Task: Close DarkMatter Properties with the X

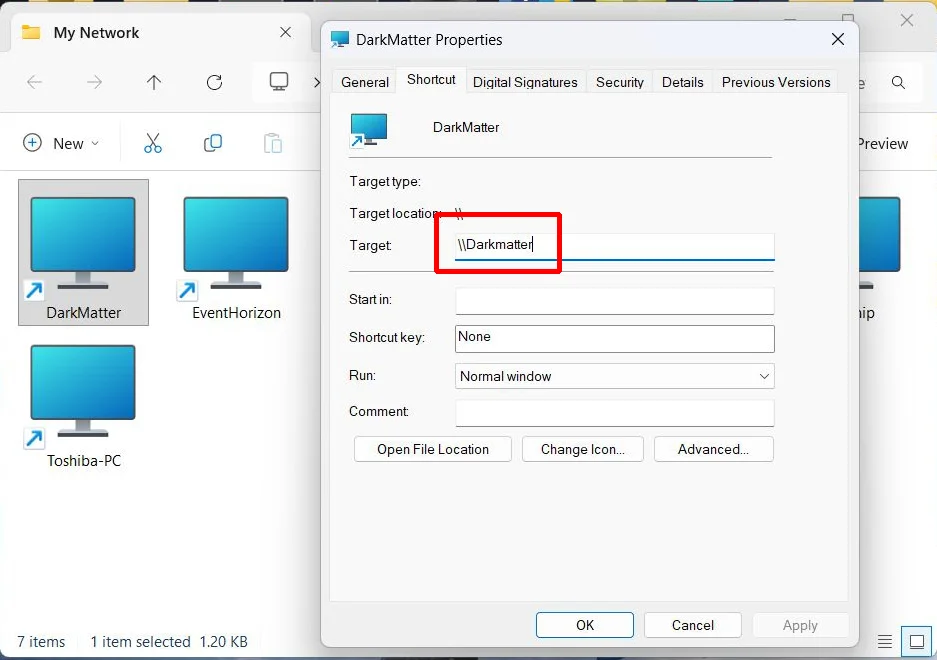Action: (x=838, y=39)
